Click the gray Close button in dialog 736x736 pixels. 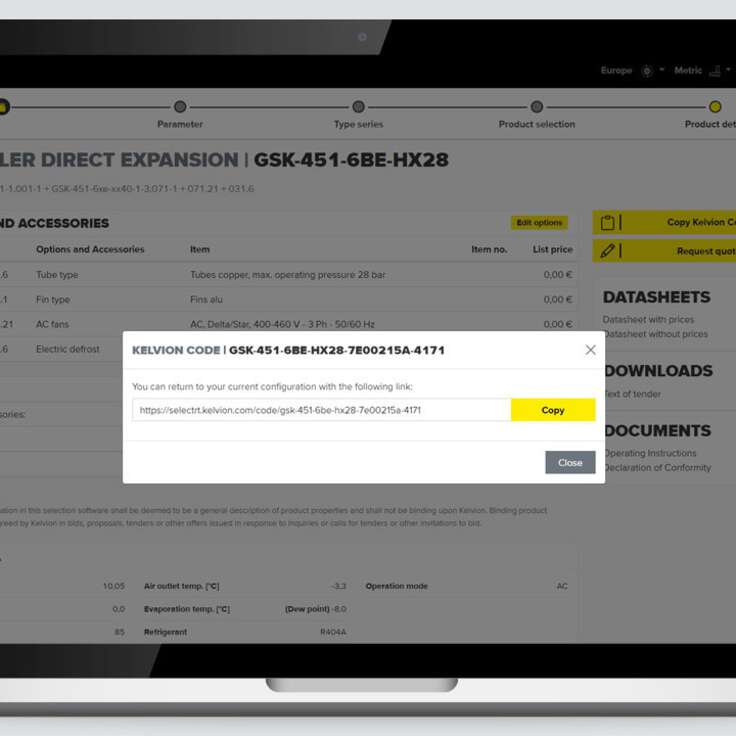[x=570, y=462]
